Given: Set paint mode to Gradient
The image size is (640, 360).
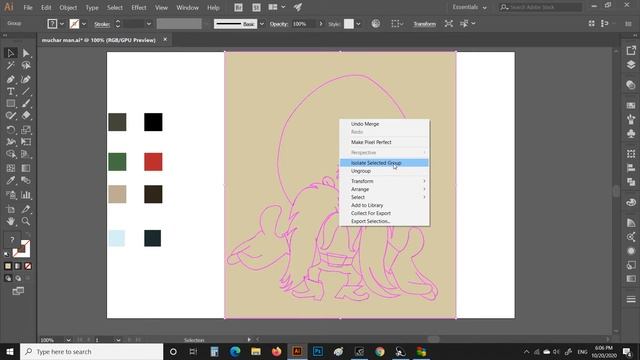Looking at the screenshot, I should click(x=18, y=266).
